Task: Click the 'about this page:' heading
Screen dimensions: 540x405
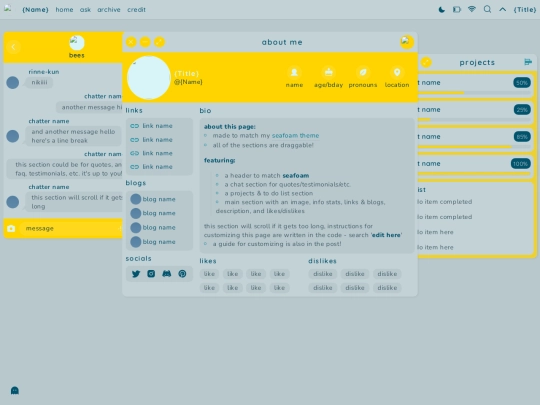Action: coord(230,127)
